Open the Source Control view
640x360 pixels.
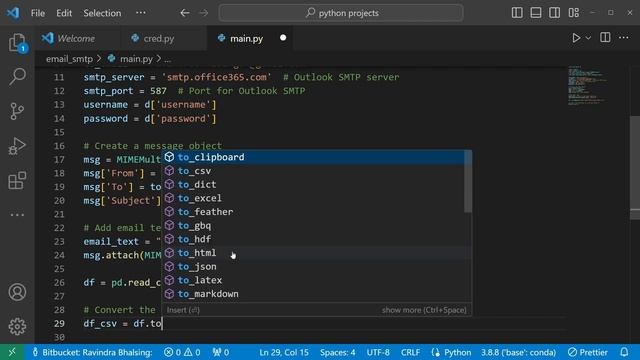pos(17,111)
